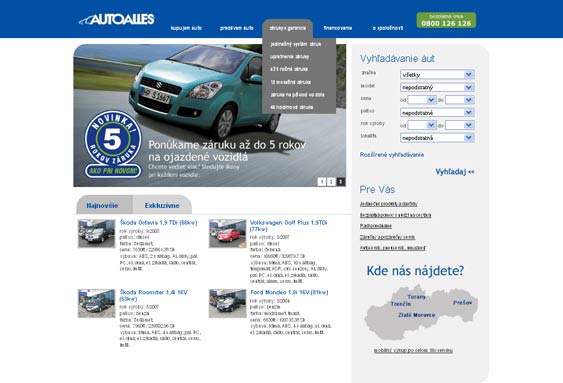Switch to the Exkluzívne tab

(162, 205)
